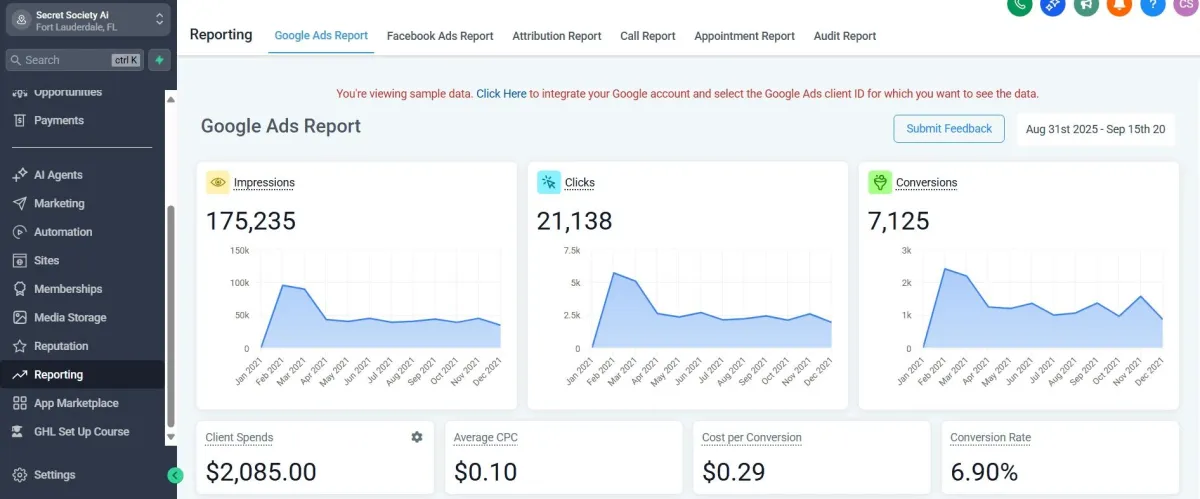Open the Marketing sidebar label
Screen dimensions: 1200x499
(x=59, y=203)
